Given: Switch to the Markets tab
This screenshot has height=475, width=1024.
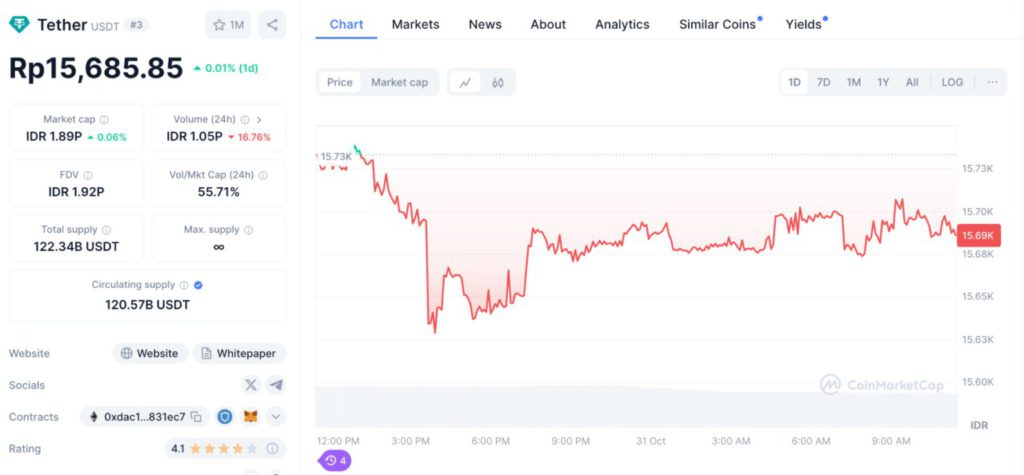Looking at the screenshot, I should (415, 24).
